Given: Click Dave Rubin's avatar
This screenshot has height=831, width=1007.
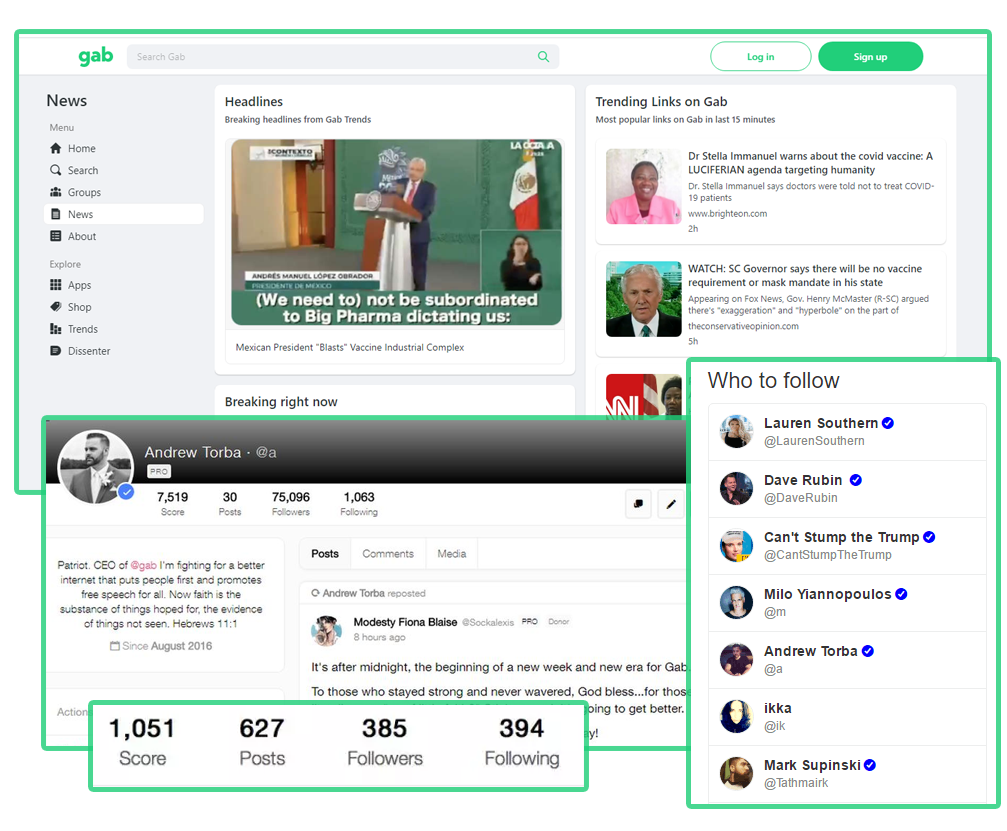Looking at the screenshot, I should (736, 488).
